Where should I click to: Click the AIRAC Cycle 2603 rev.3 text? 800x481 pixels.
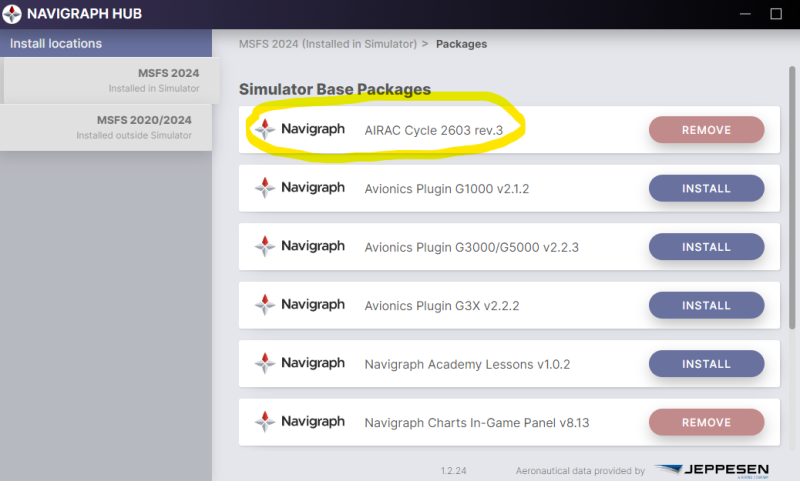[434, 131]
